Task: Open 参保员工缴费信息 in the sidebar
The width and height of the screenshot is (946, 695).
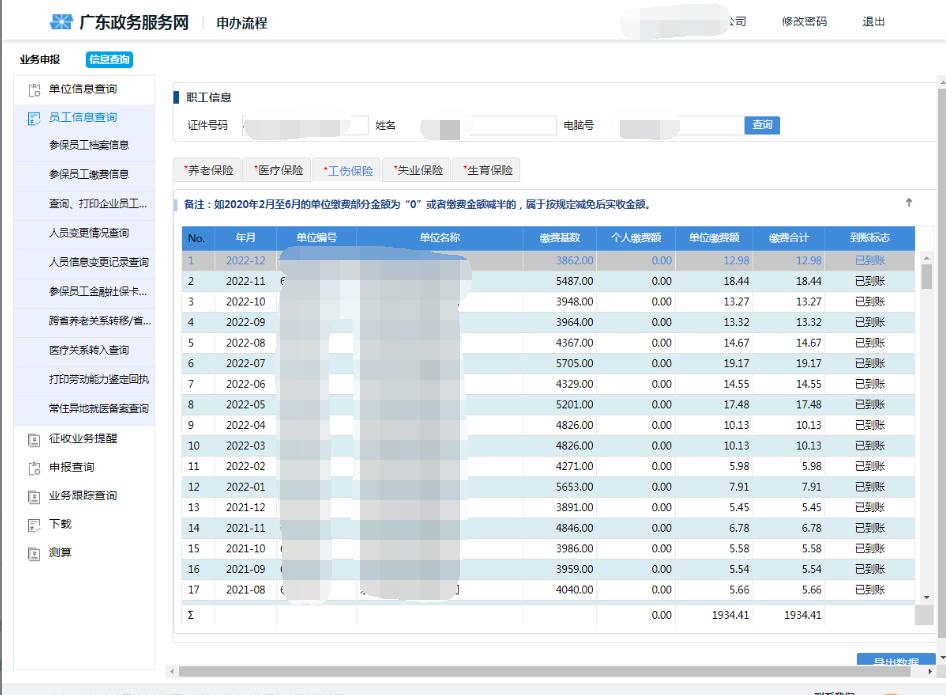Action: (89, 174)
